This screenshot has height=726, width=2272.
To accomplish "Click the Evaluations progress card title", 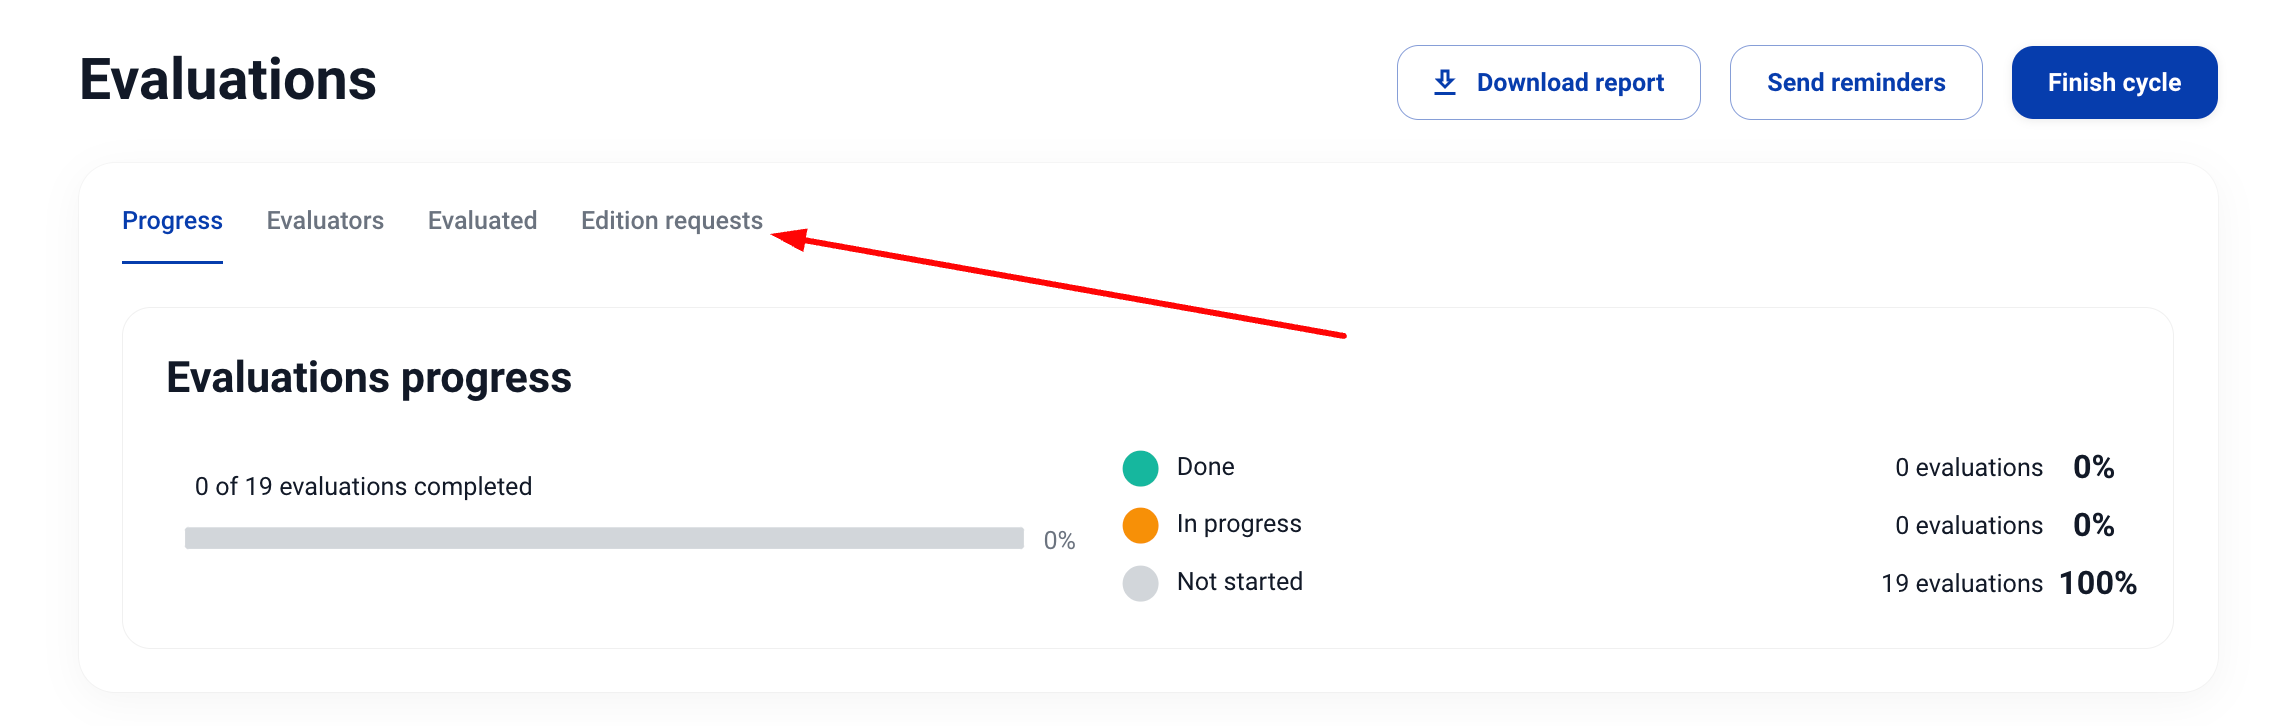I will tap(369, 378).
